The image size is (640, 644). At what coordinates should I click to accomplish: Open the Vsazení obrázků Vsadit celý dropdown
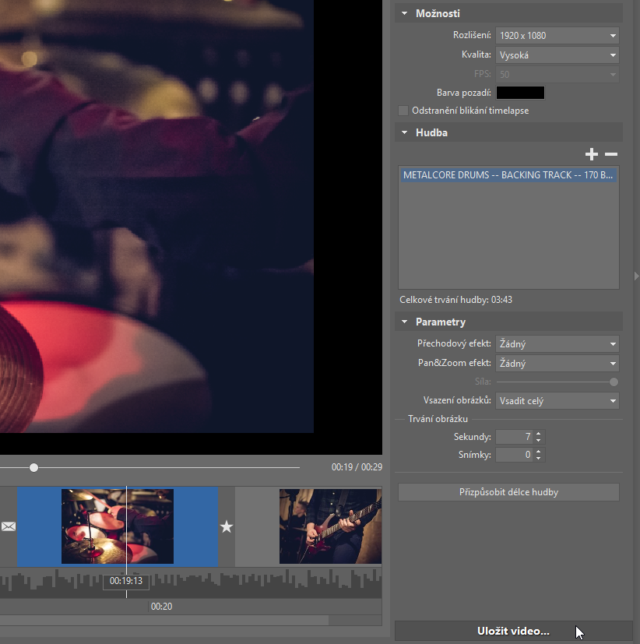(x=557, y=401)
